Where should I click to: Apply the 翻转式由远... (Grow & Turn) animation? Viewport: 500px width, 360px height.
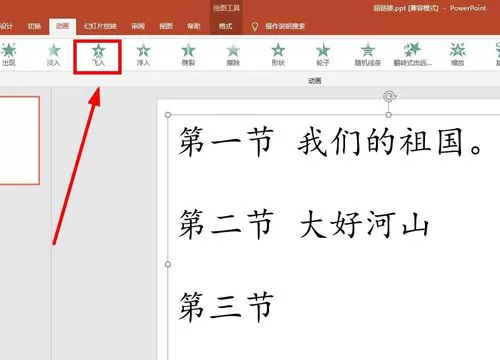tap(412, 55)
